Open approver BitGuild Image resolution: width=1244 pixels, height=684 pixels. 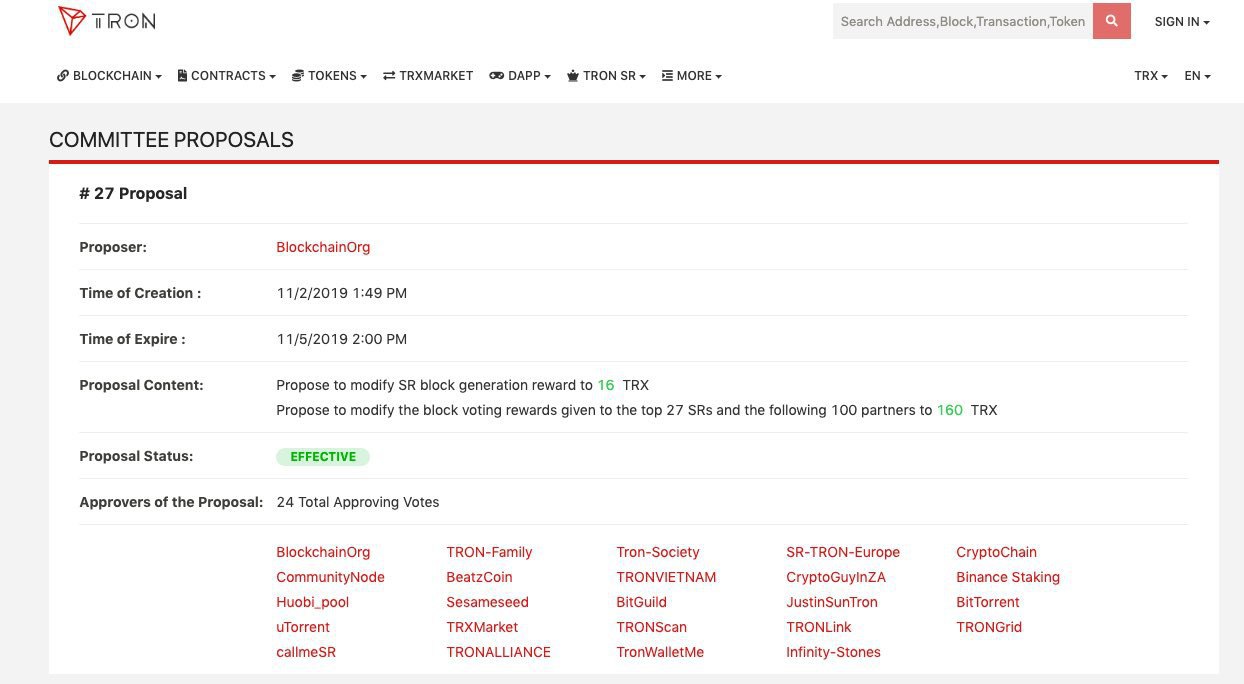point(641,602)
